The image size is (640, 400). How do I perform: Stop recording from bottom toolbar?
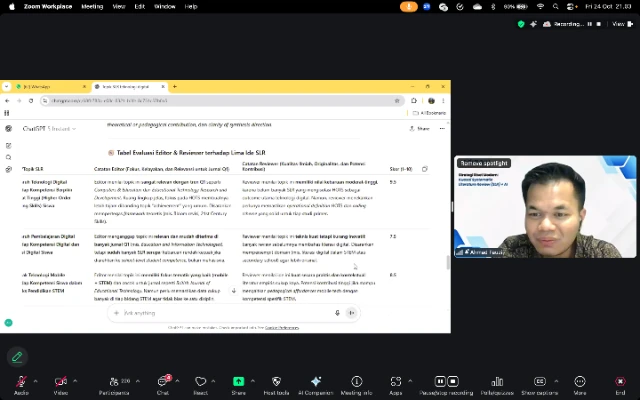(453, 381)
